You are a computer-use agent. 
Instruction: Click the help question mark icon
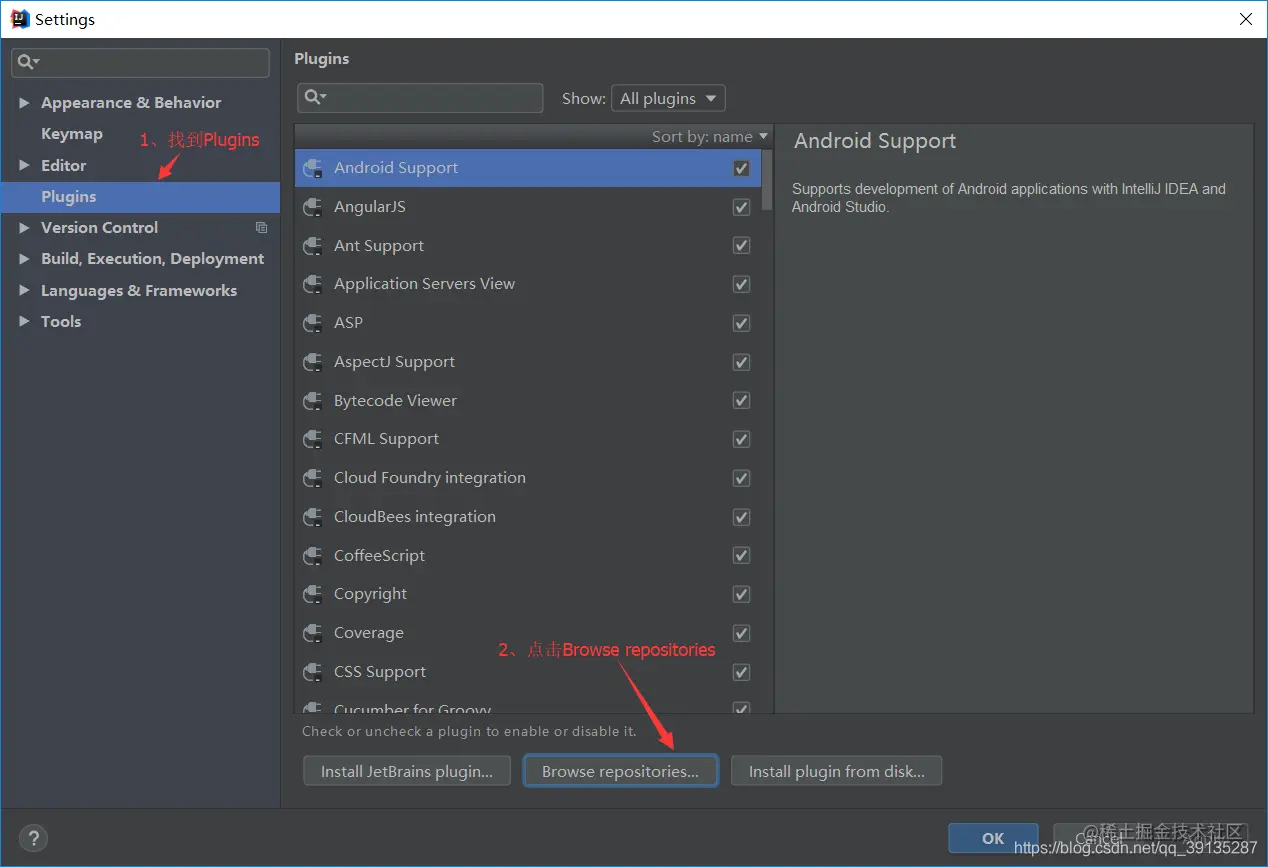tap(33, 838)
